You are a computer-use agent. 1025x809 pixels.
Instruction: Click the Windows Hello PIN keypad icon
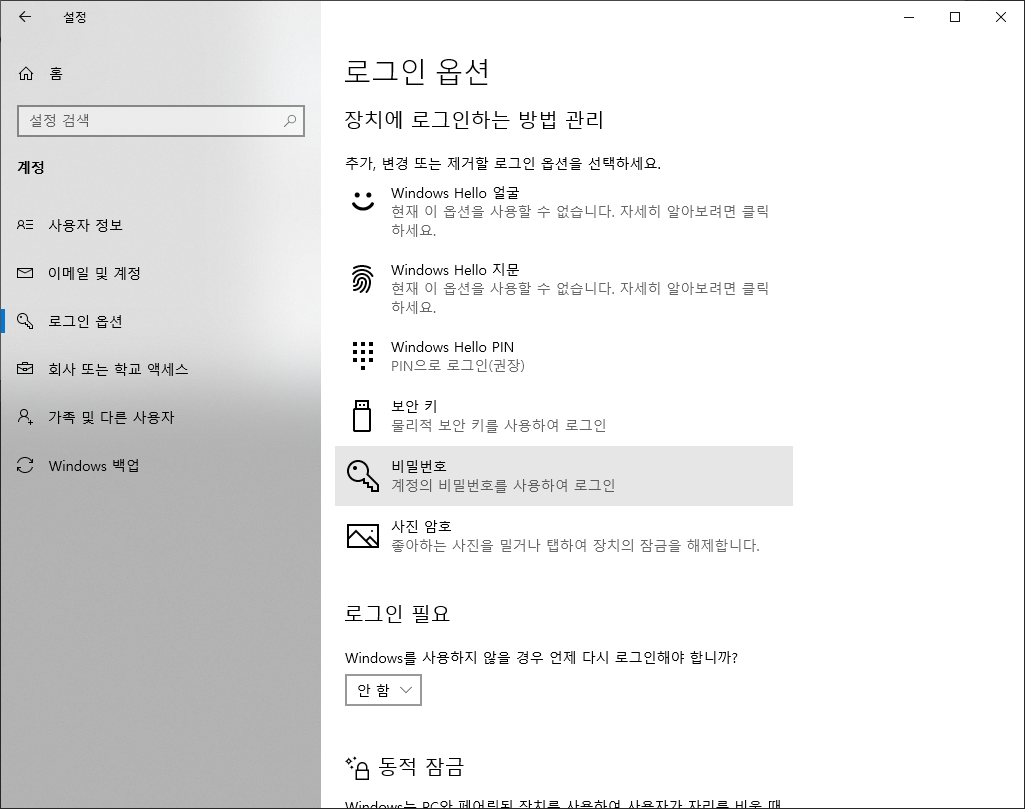(363, 356)
